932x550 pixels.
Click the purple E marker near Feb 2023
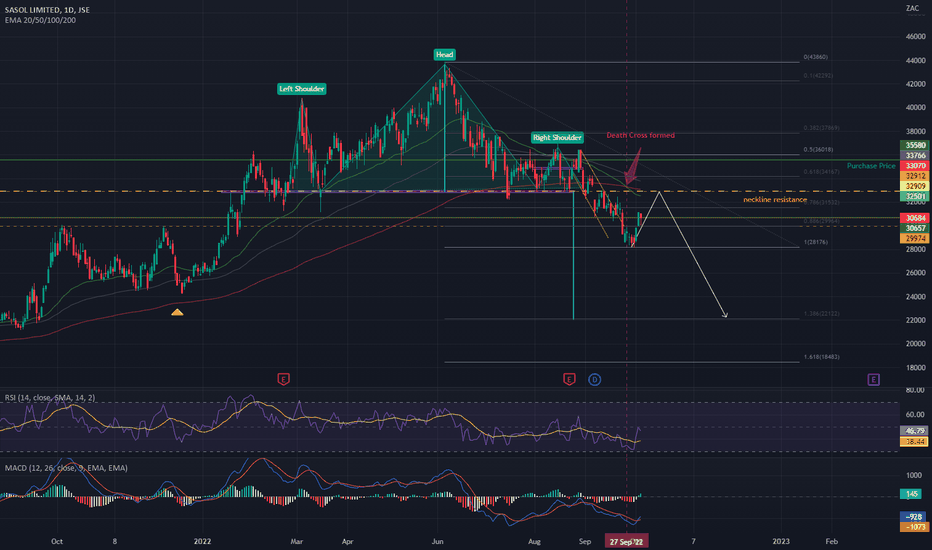coord(873,379)
